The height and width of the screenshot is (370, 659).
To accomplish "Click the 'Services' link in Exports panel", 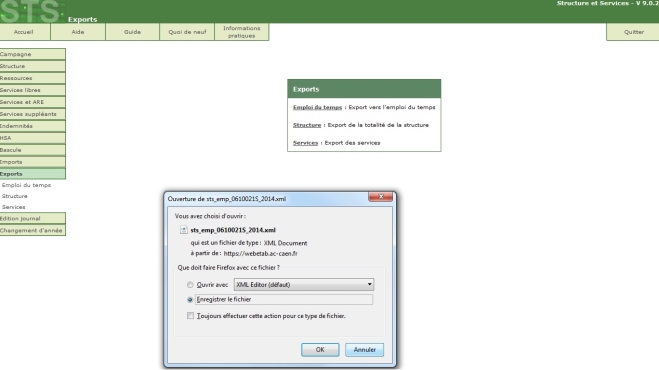I will point(305,143).
